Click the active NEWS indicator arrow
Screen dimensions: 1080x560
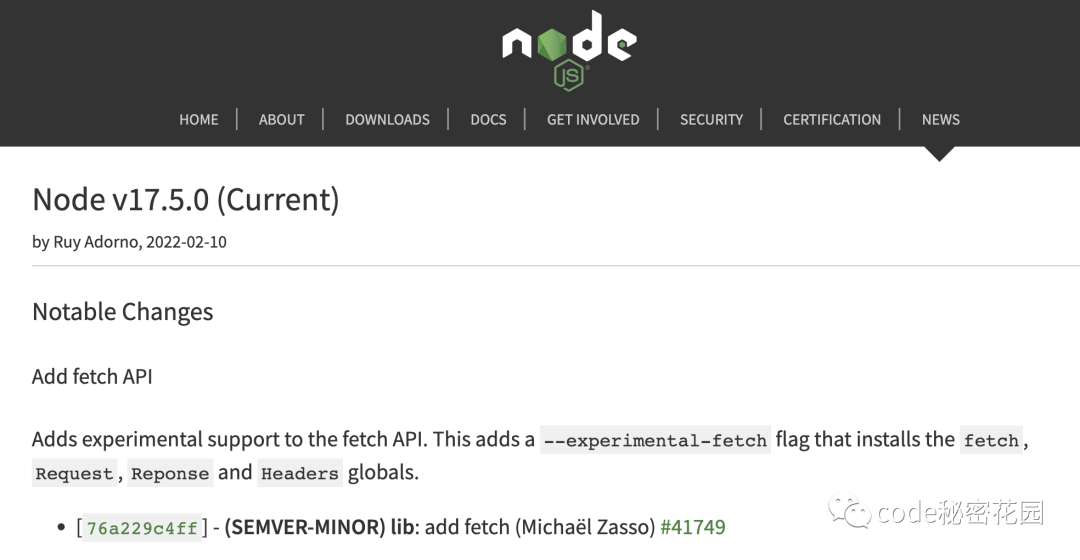[940, 153]
